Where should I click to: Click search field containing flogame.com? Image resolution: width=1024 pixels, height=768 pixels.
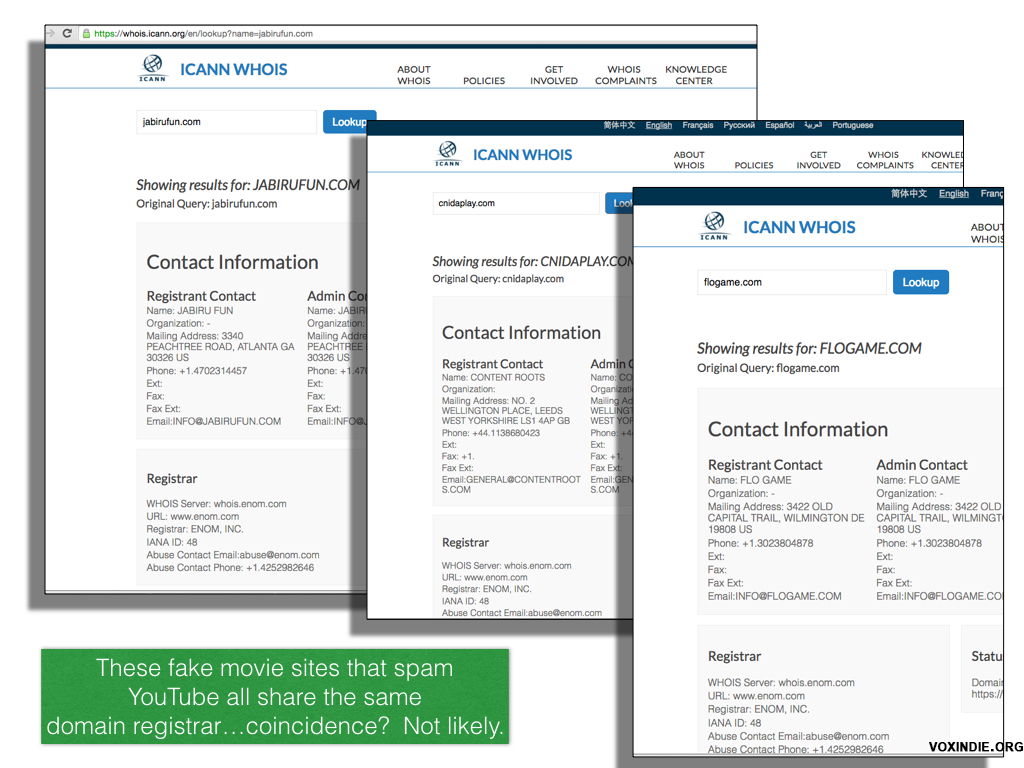[792, 282]
